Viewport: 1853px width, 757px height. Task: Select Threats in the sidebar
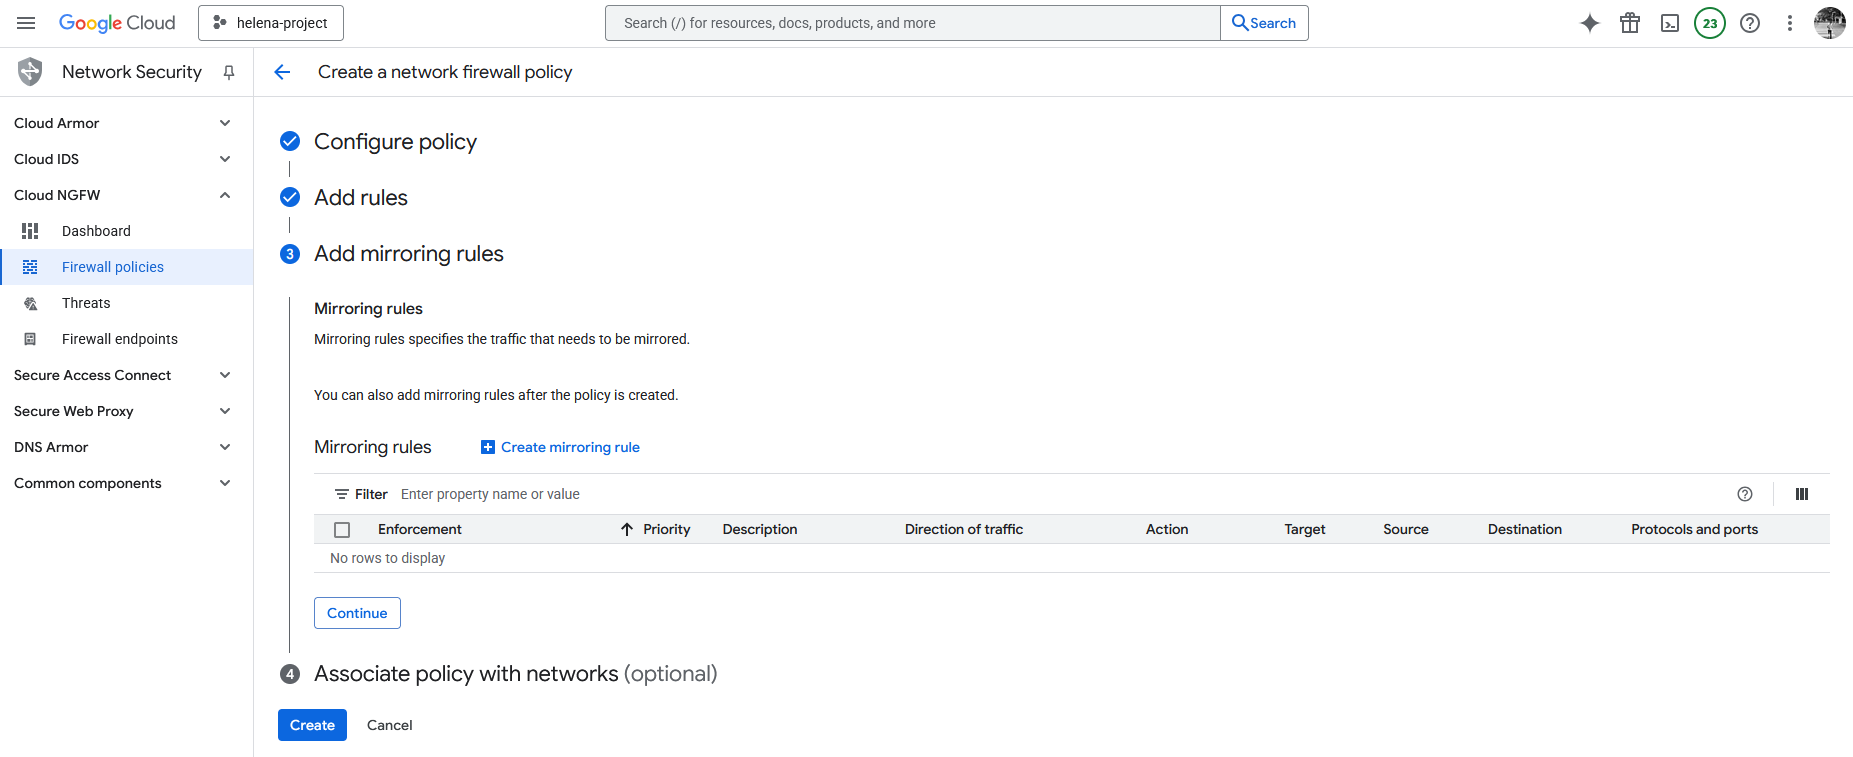86,303
